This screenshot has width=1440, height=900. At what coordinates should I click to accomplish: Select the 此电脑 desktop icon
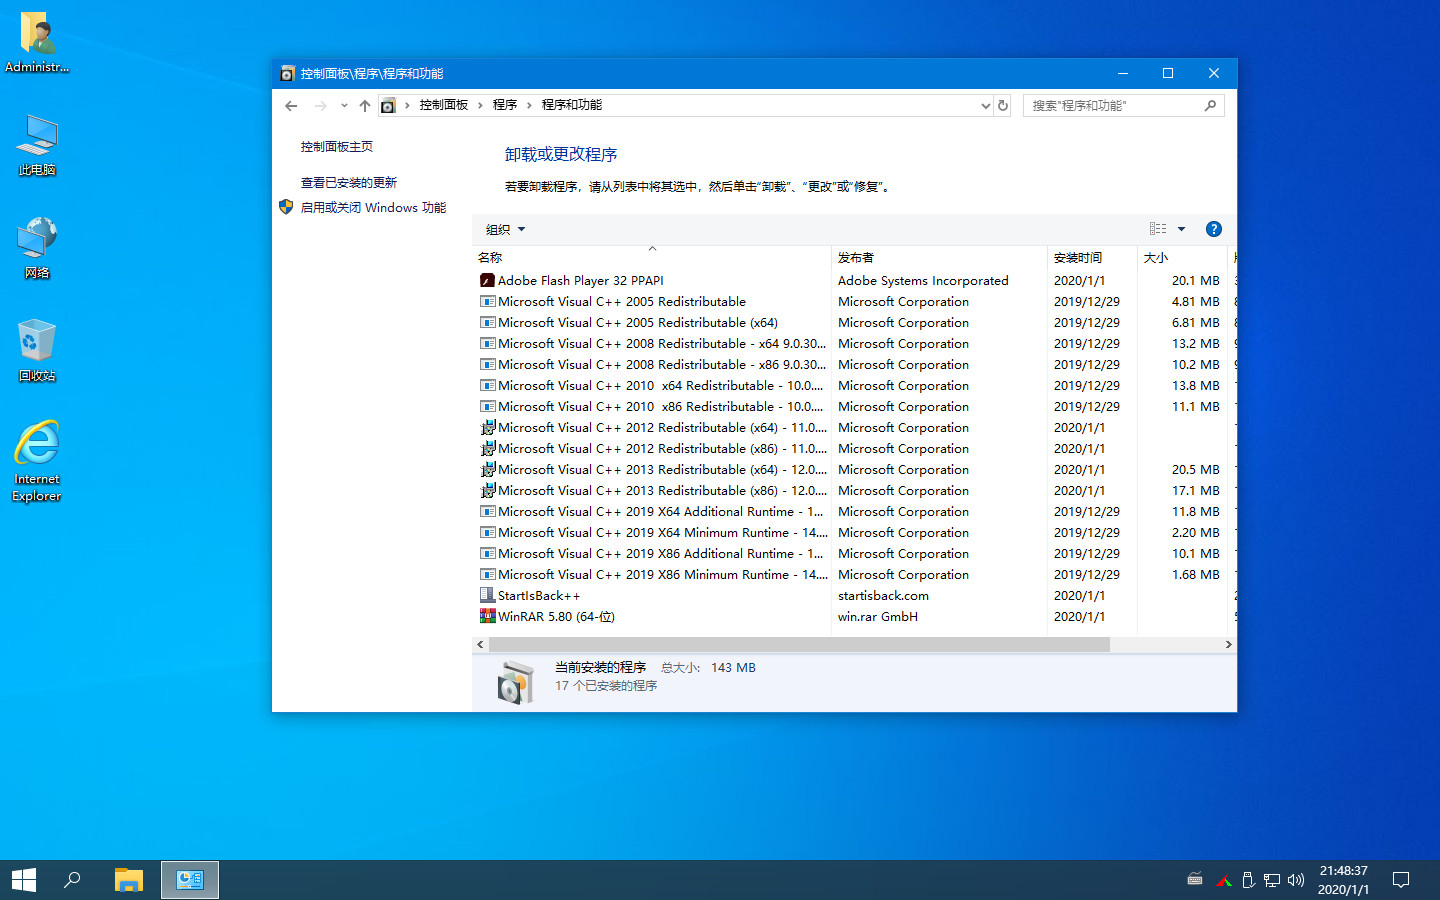pyautogui.click(x=37, y=146)
